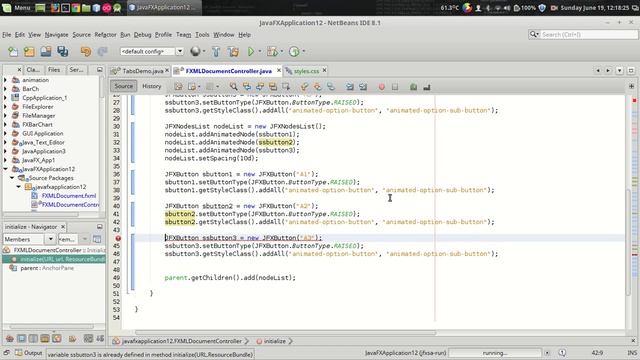Click the Shift Line Left icon
This screenshot has width=640, height=360.
point(350,87)
